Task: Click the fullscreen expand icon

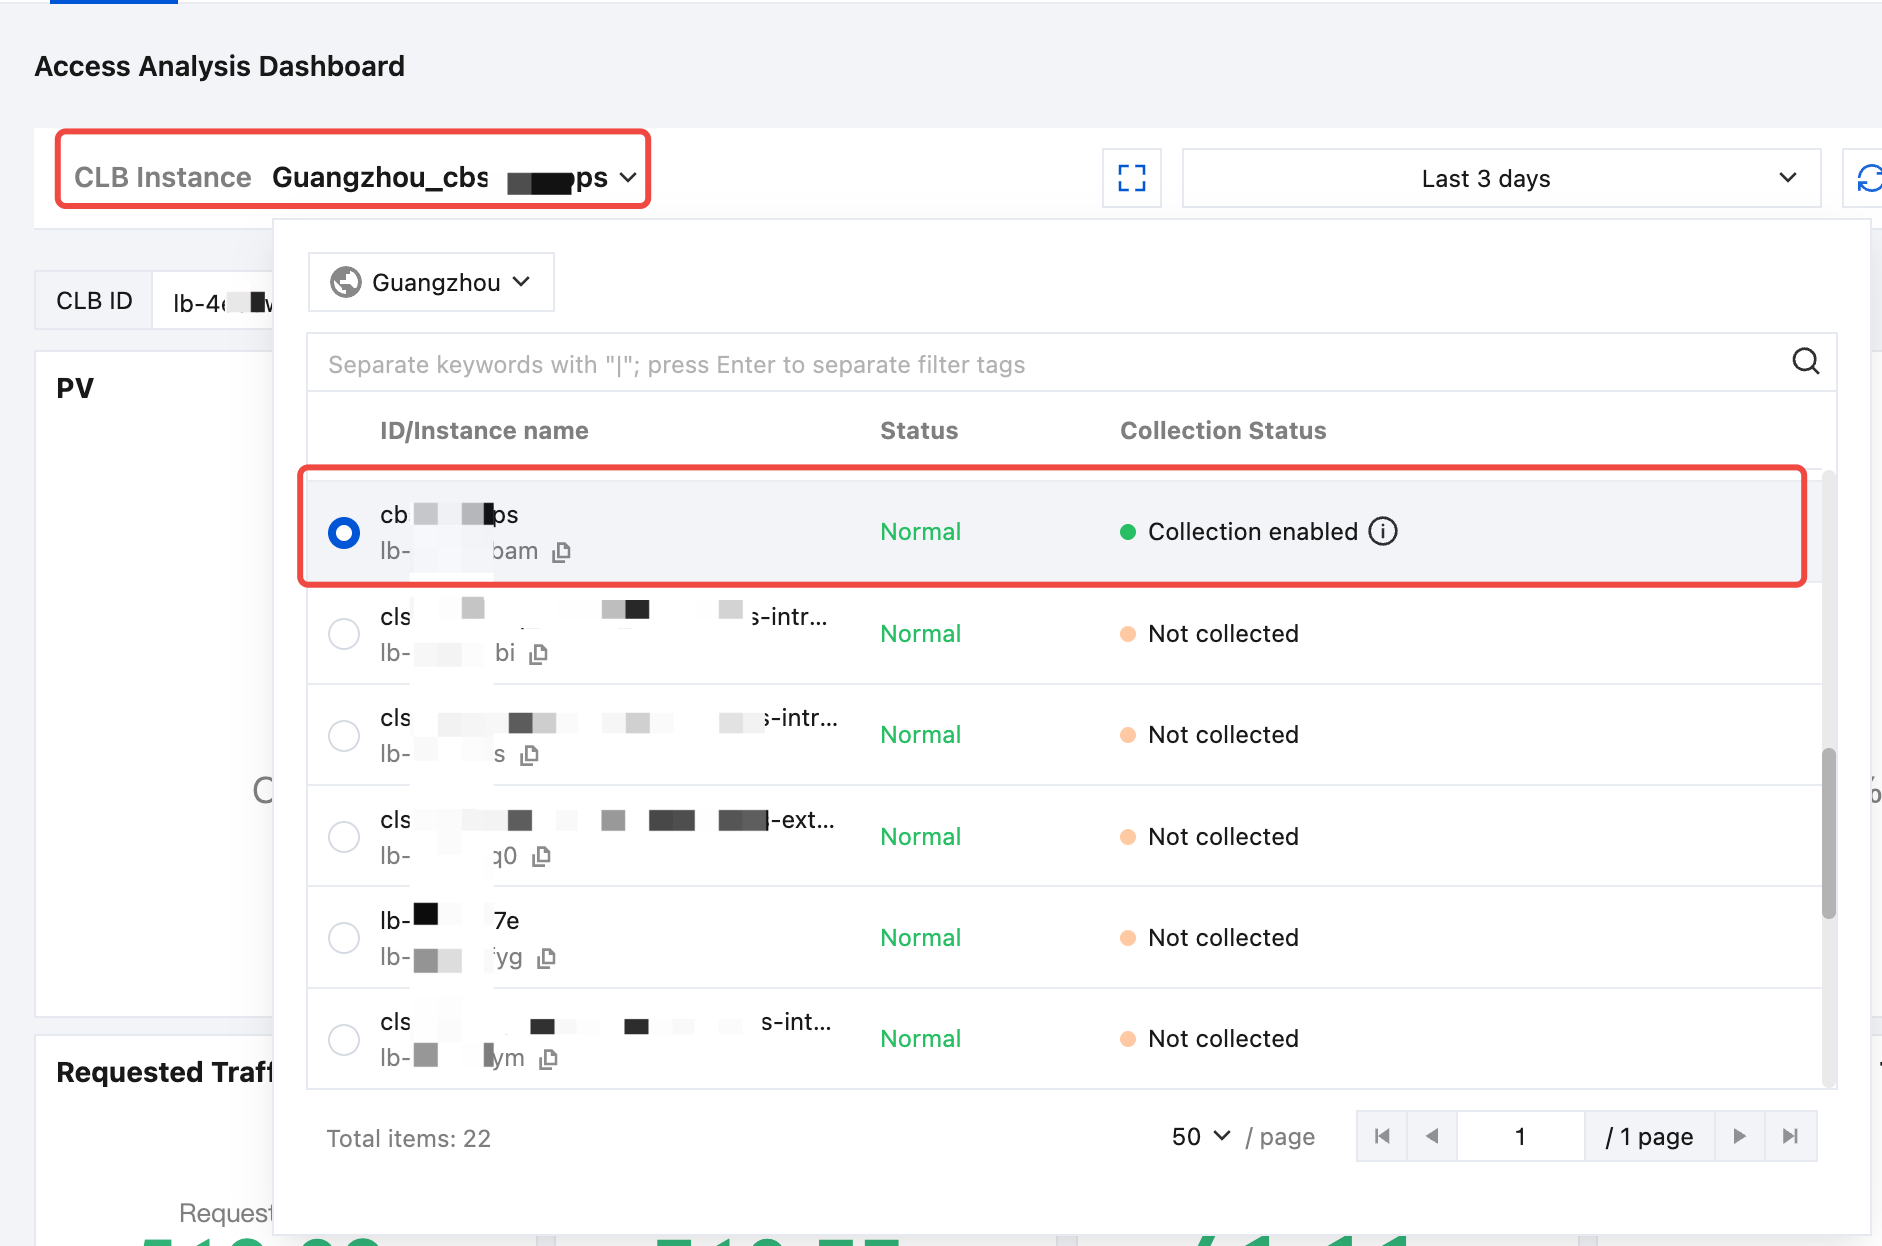Action: click(1131, 178)
